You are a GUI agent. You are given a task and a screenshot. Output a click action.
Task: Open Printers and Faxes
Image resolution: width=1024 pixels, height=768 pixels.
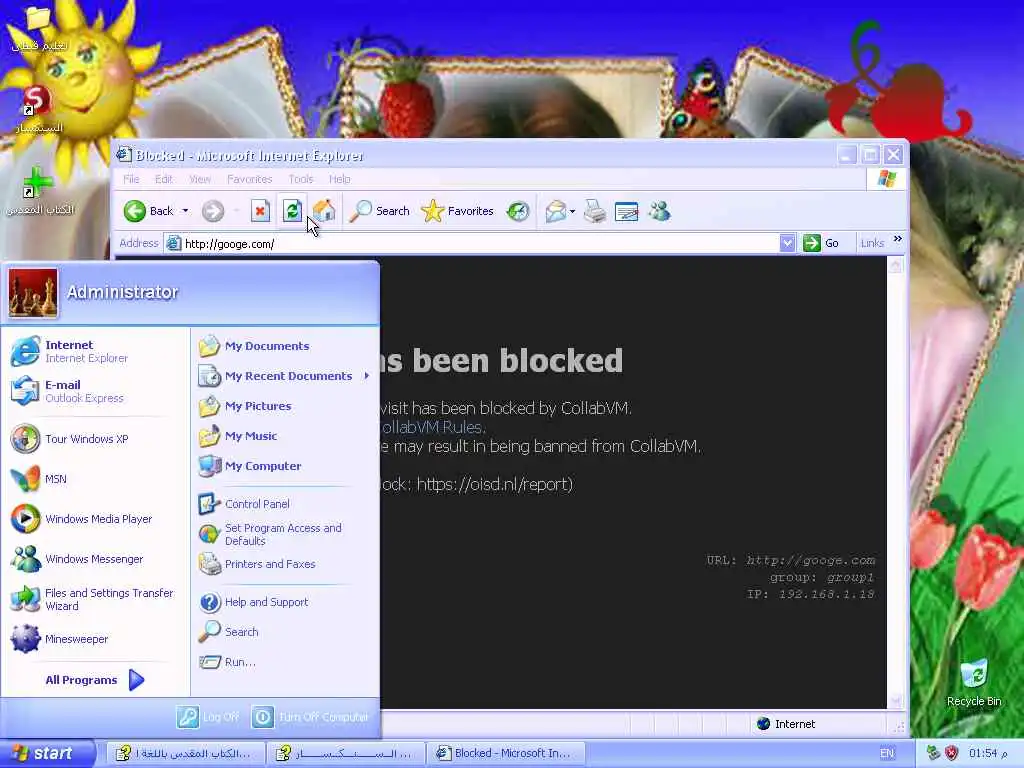(x=285, y=564)
